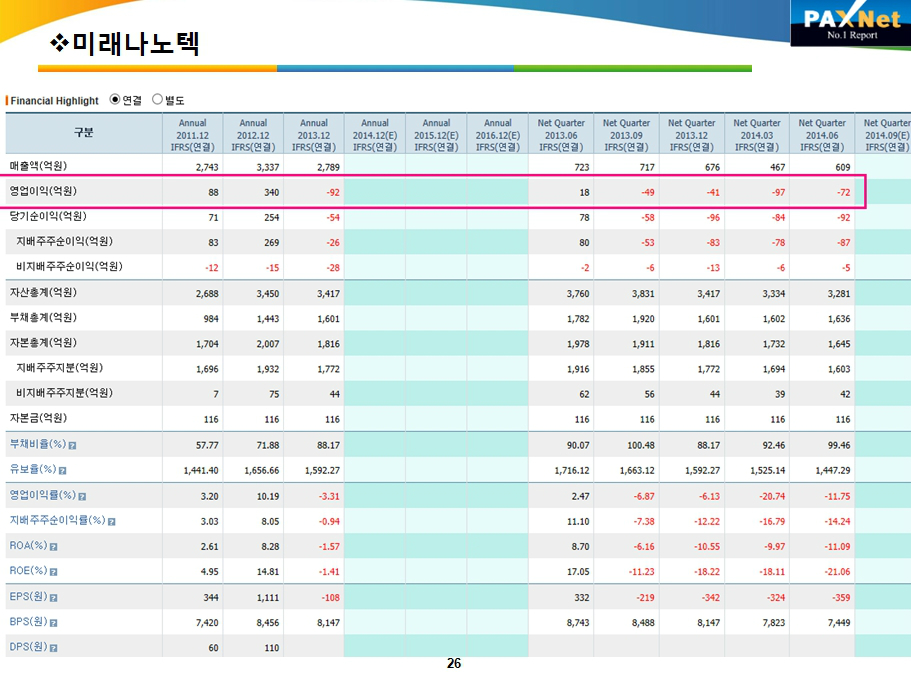Screen dimensions: 911x674
Task: Click the ROE(%) help icon
Action: [x=53, y=572]
